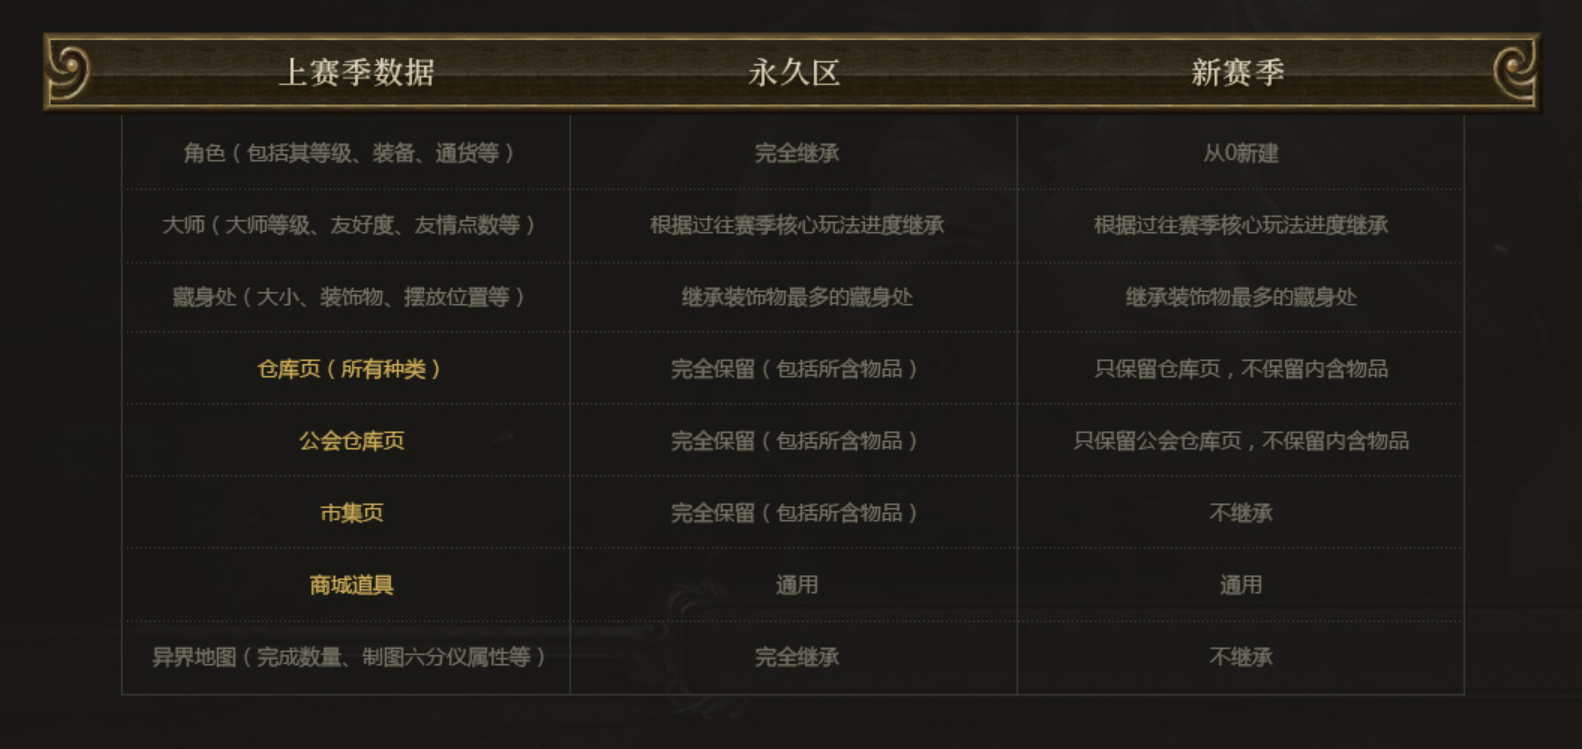Image resolution: width=1582 pixels, height=749 pixels.
Task: Click 不继承 in the 市集页 row
Action: point(1241,513)
